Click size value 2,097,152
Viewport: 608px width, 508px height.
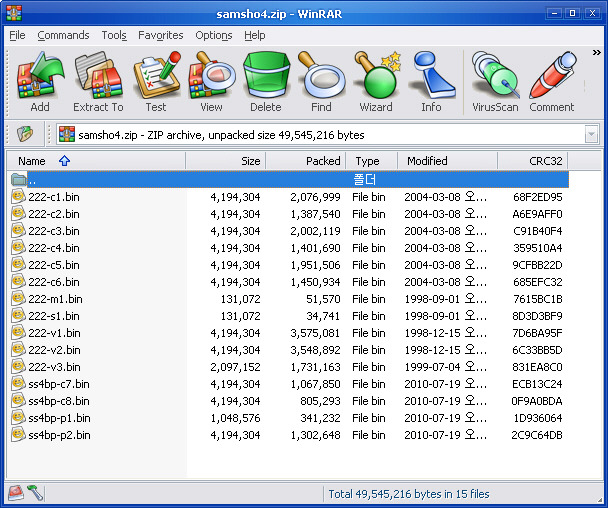coord(235,367)
